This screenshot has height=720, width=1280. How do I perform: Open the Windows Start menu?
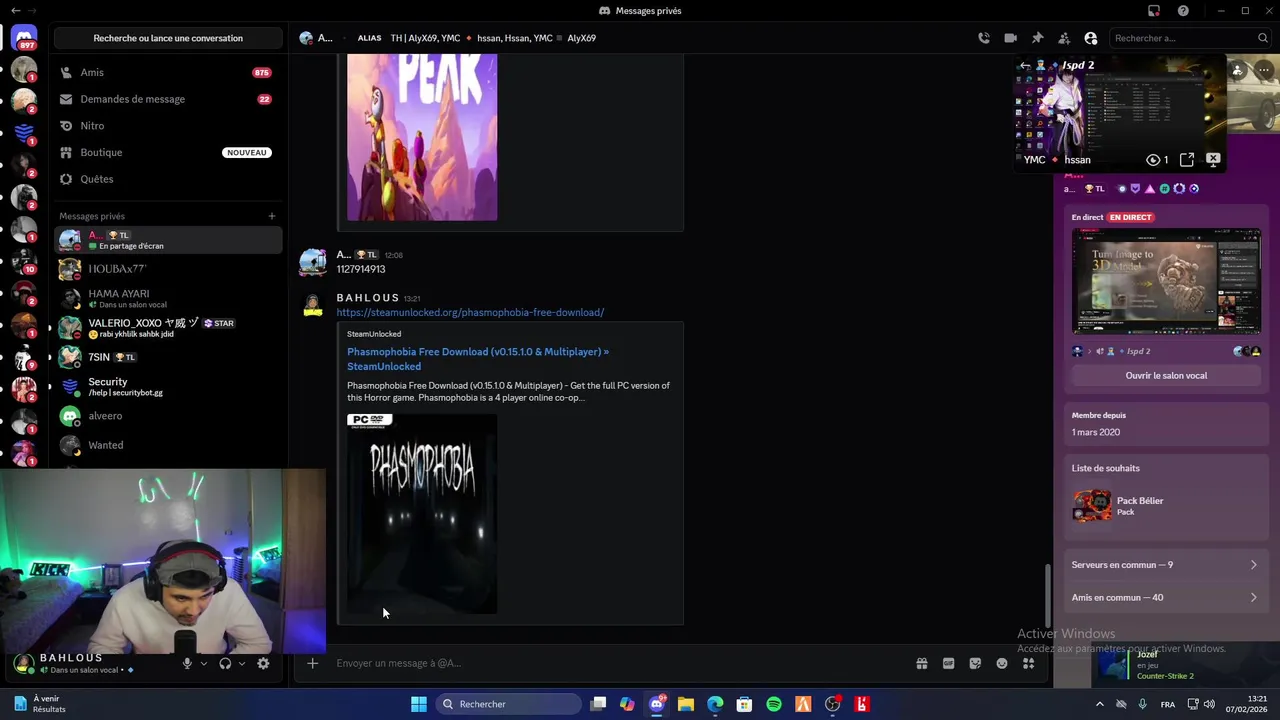click(x=419, y=704)
